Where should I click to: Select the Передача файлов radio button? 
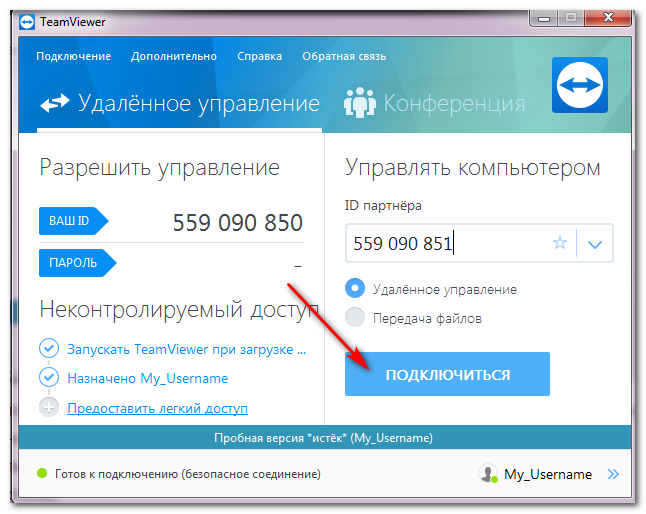(355, 317)
